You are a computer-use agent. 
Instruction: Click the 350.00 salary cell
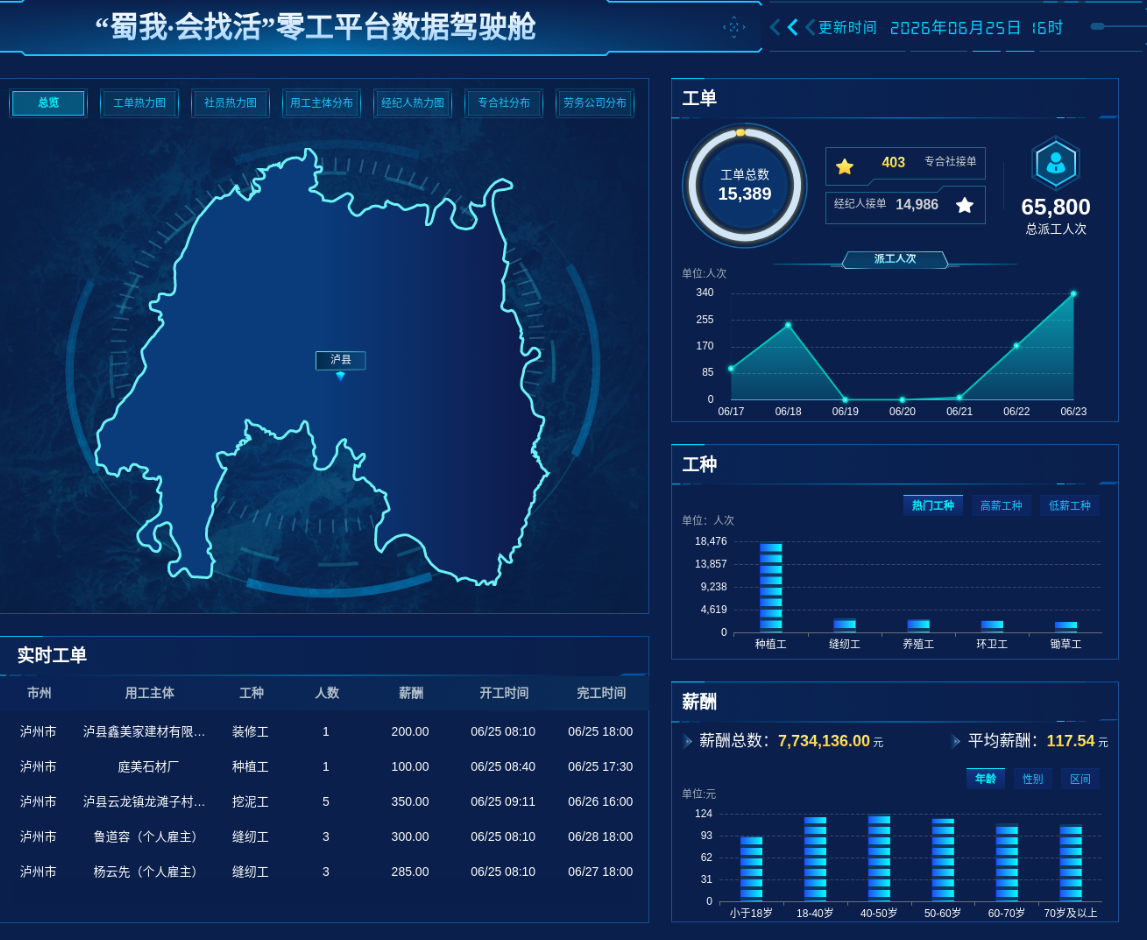pyautogui.click(x=410, y=802)
